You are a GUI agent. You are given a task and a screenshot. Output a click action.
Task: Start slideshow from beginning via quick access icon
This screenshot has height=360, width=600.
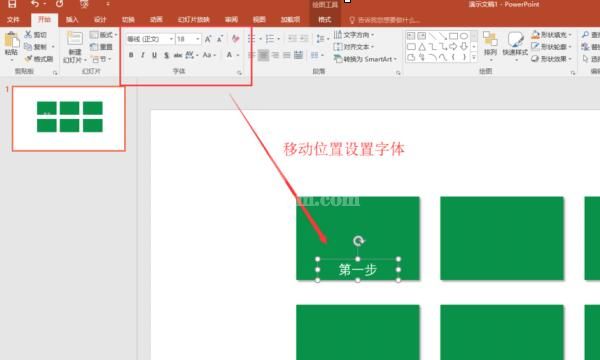coord(84,4)
